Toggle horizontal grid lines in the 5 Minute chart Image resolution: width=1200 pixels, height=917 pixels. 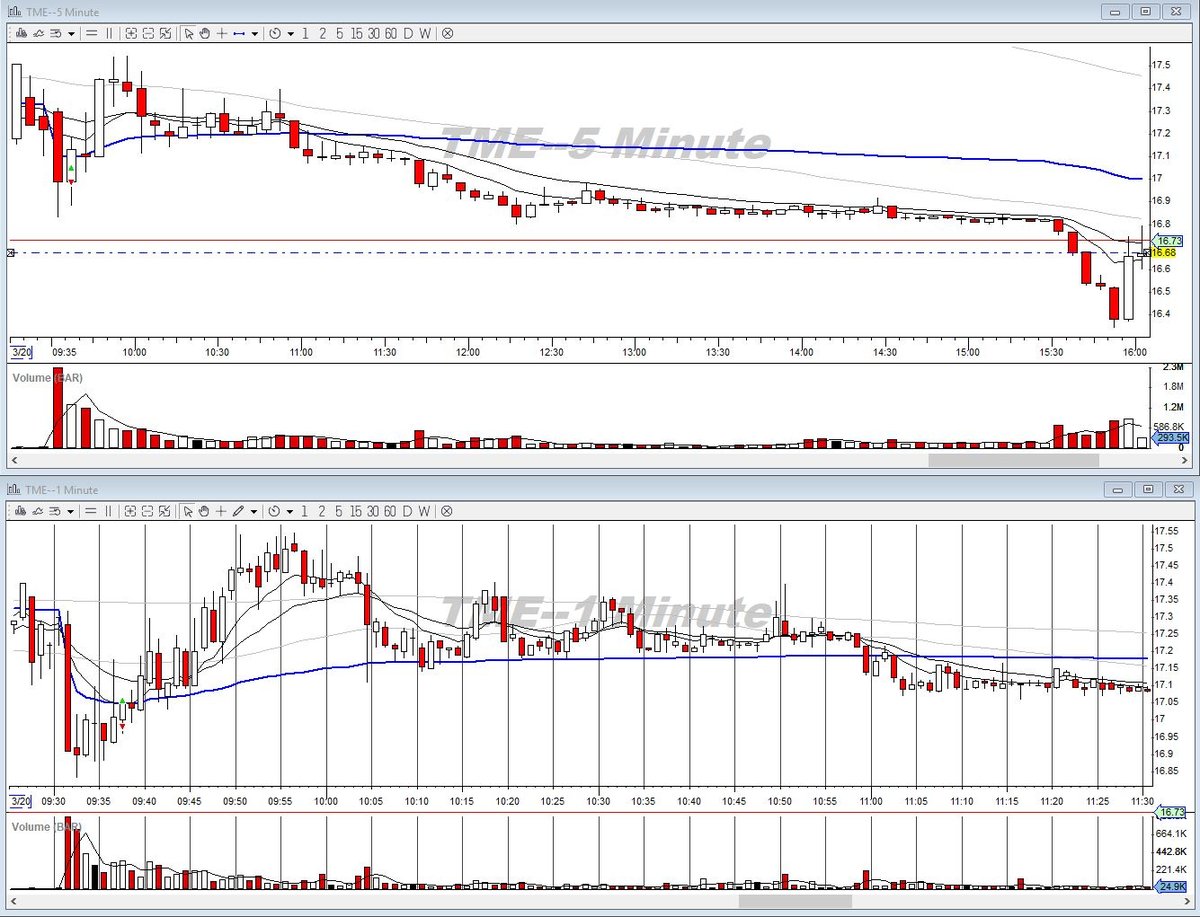tap(91, 33)
